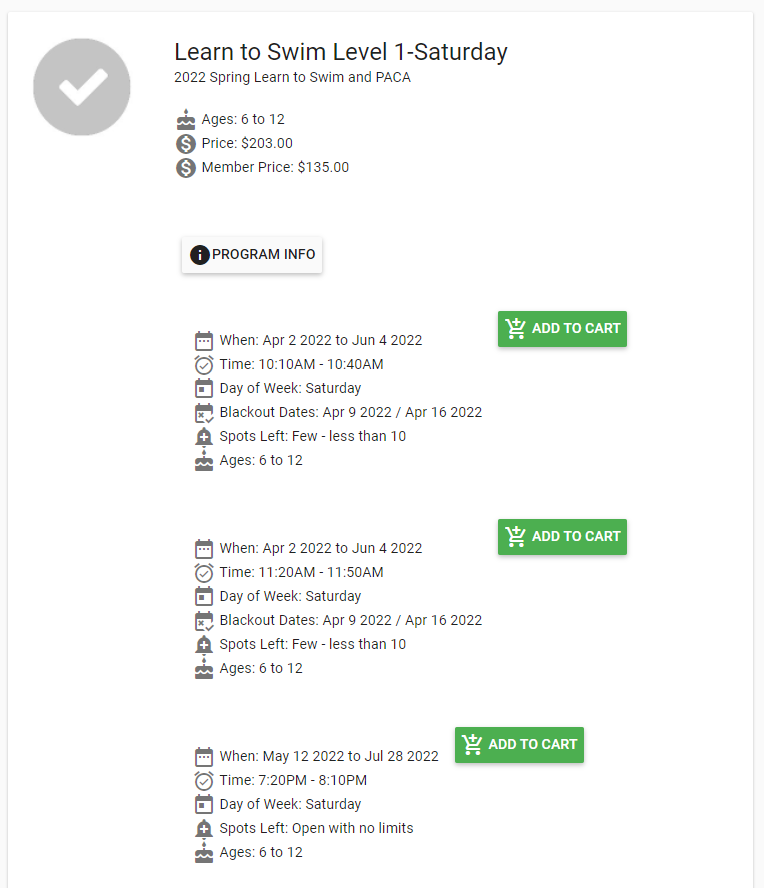Click the gray checkmark program thumbnail
Viewport: 764px width, 888px height.
pos(82,88)
